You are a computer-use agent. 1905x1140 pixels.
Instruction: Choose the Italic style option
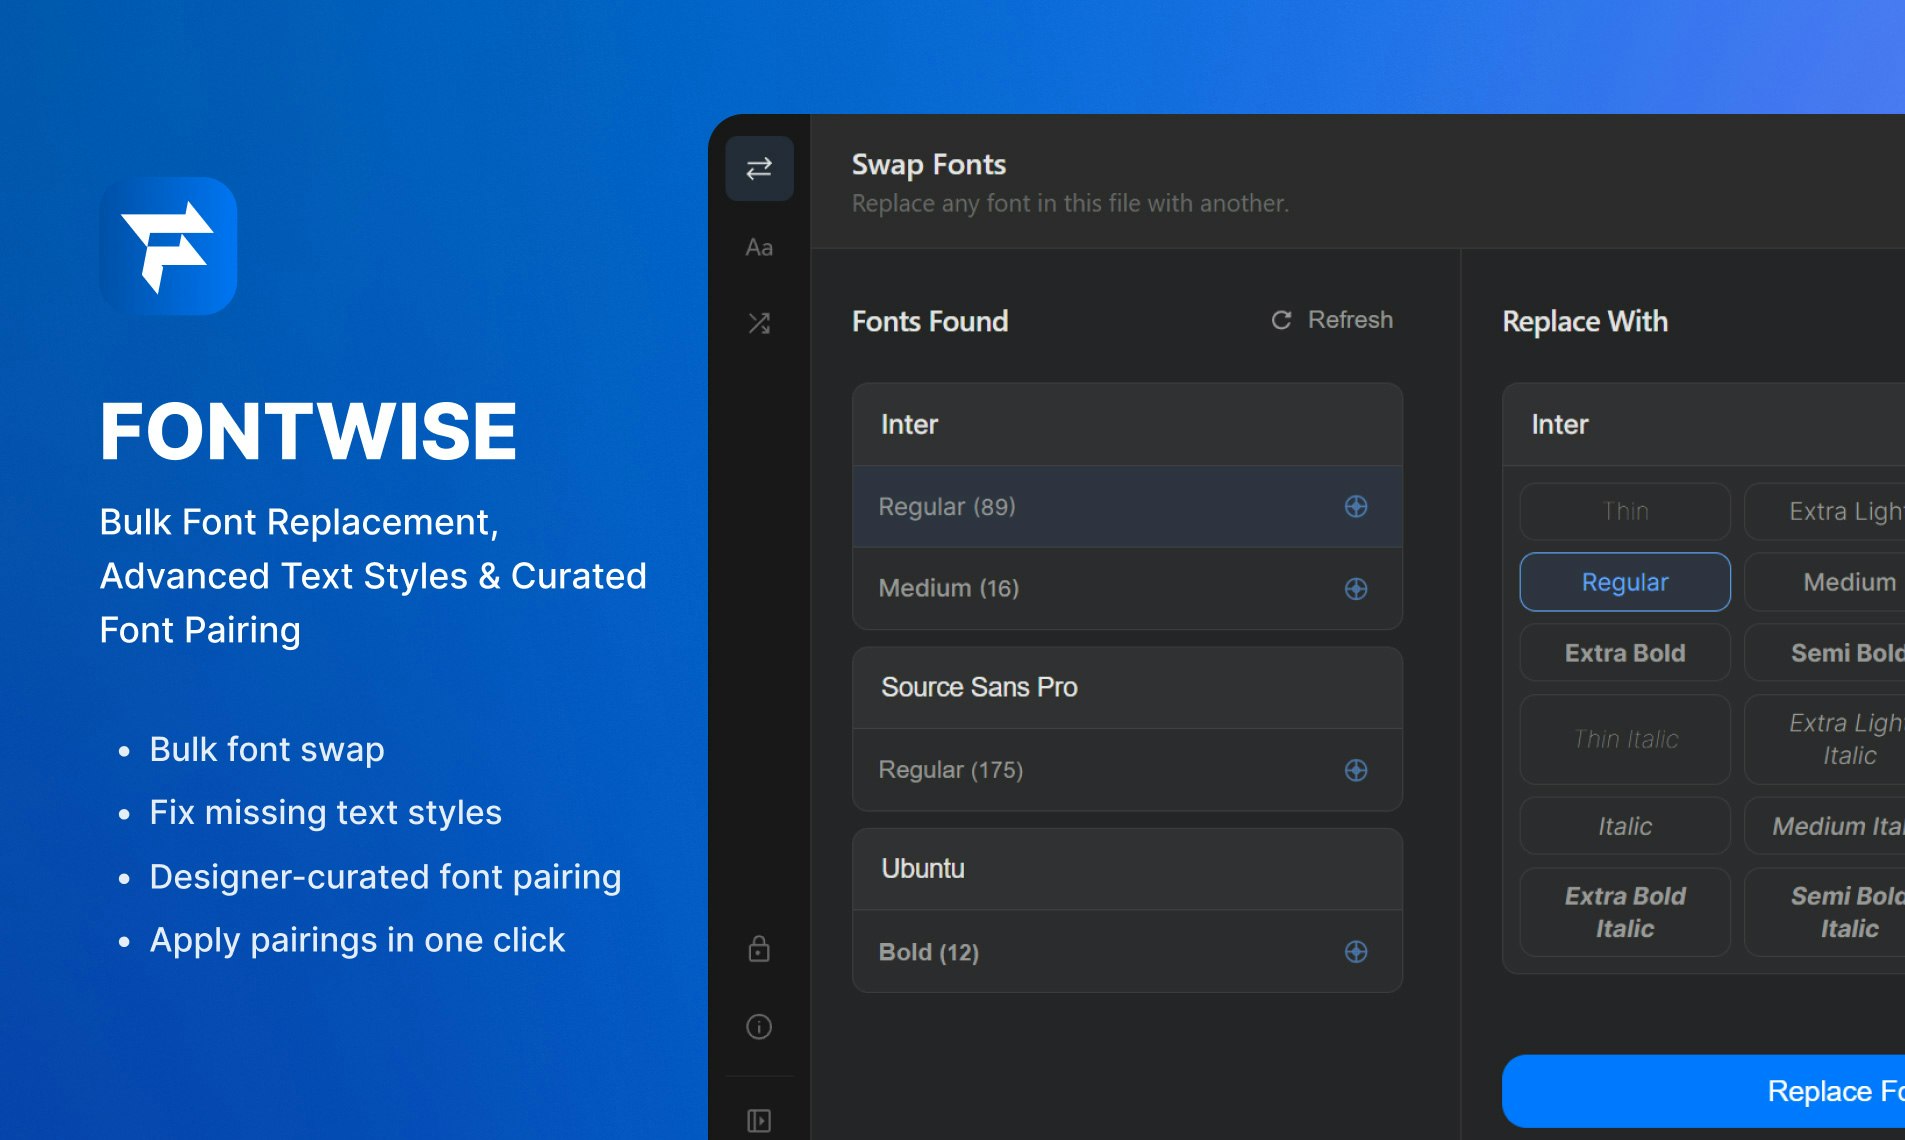1625,826
